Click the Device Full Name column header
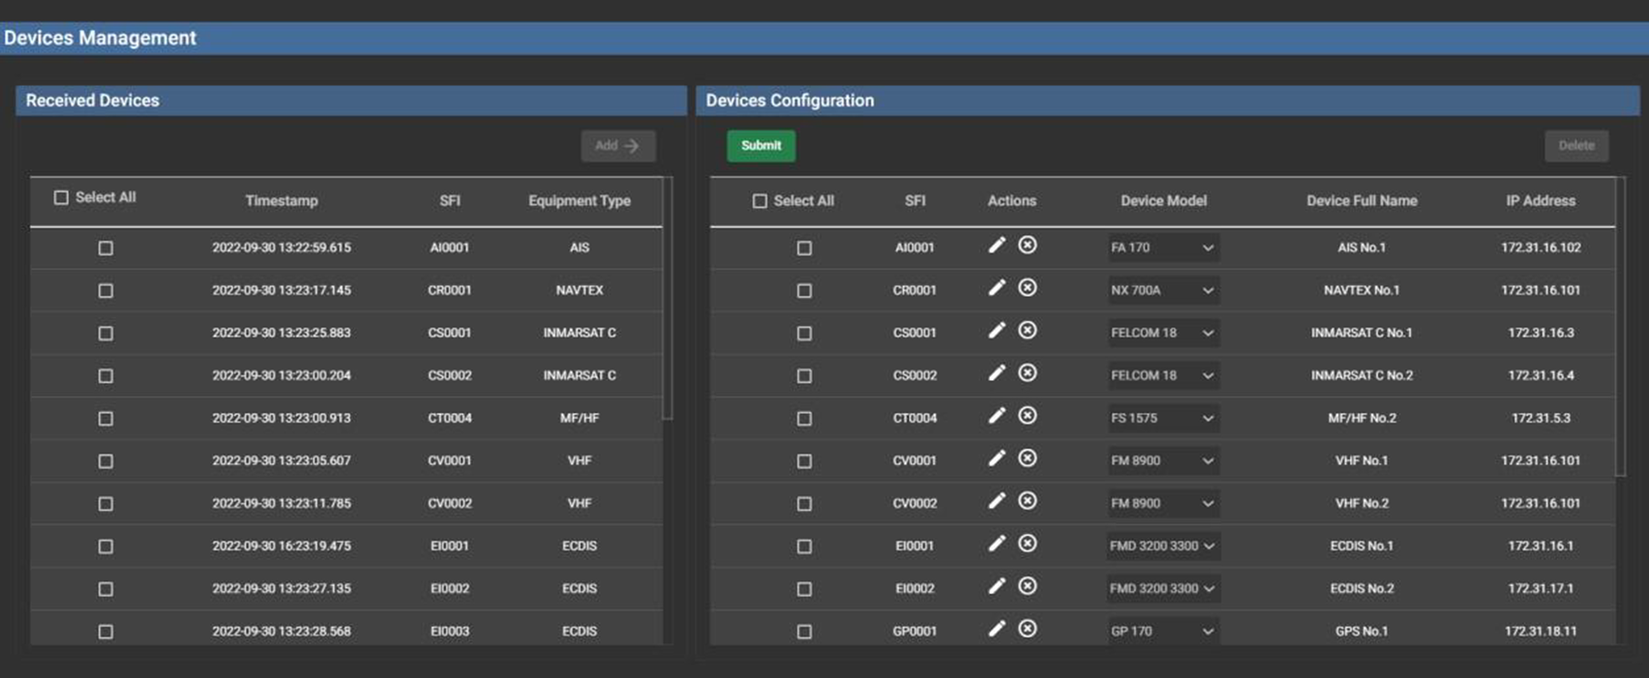The height and width of the screenshot is (678, 1649). pos(1361,201)
